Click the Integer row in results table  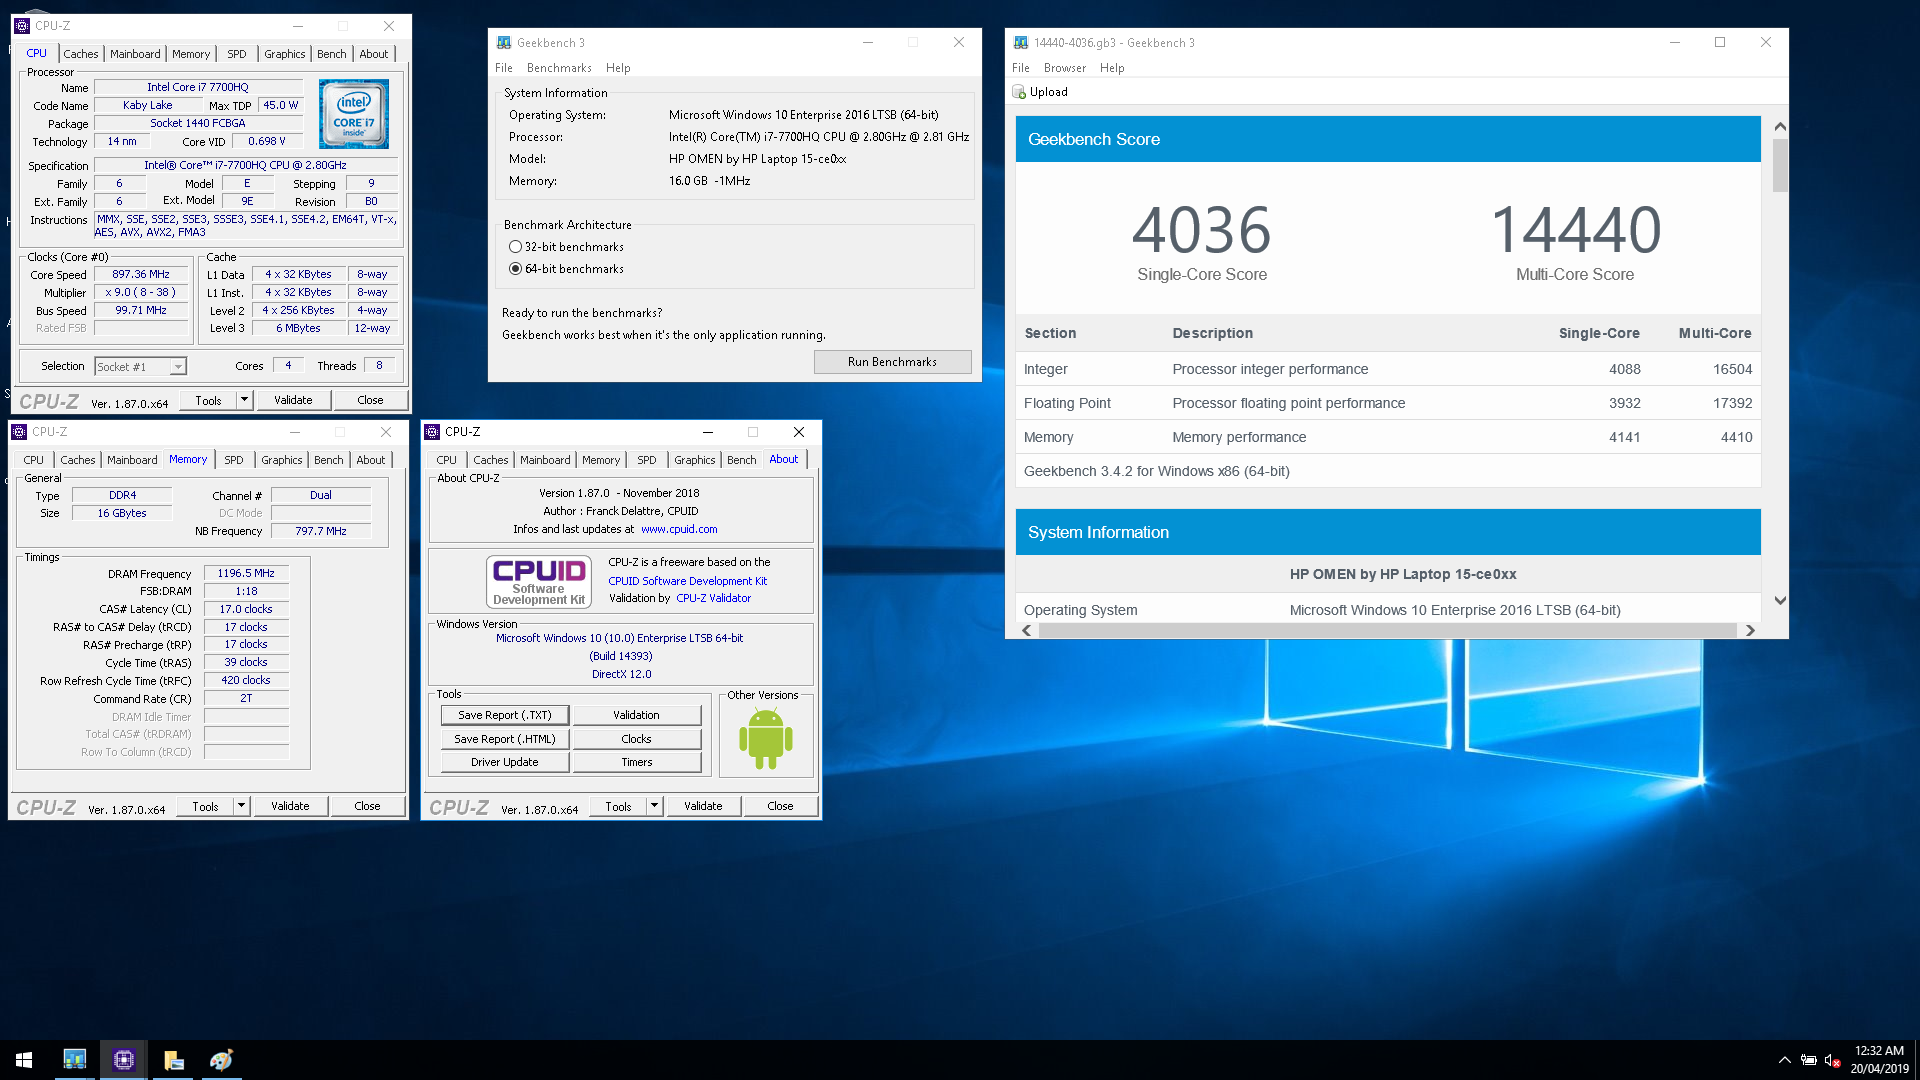(x=1388, y=369)
